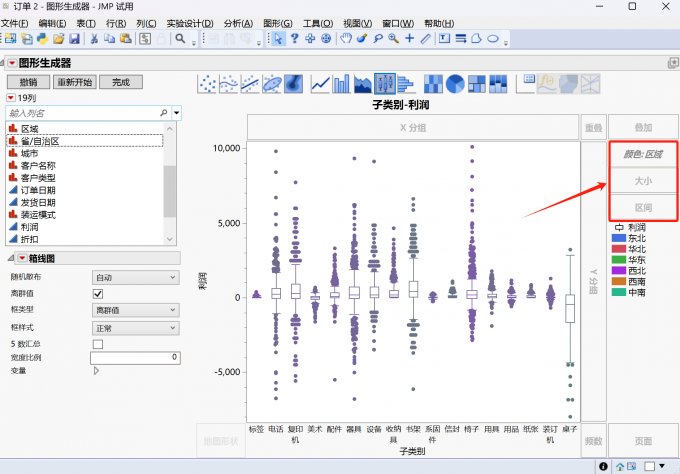The height and width of the screenshot is (474, 680).
Task: Open column search options dropdown arrow
Action: click(x=177, y=113)
